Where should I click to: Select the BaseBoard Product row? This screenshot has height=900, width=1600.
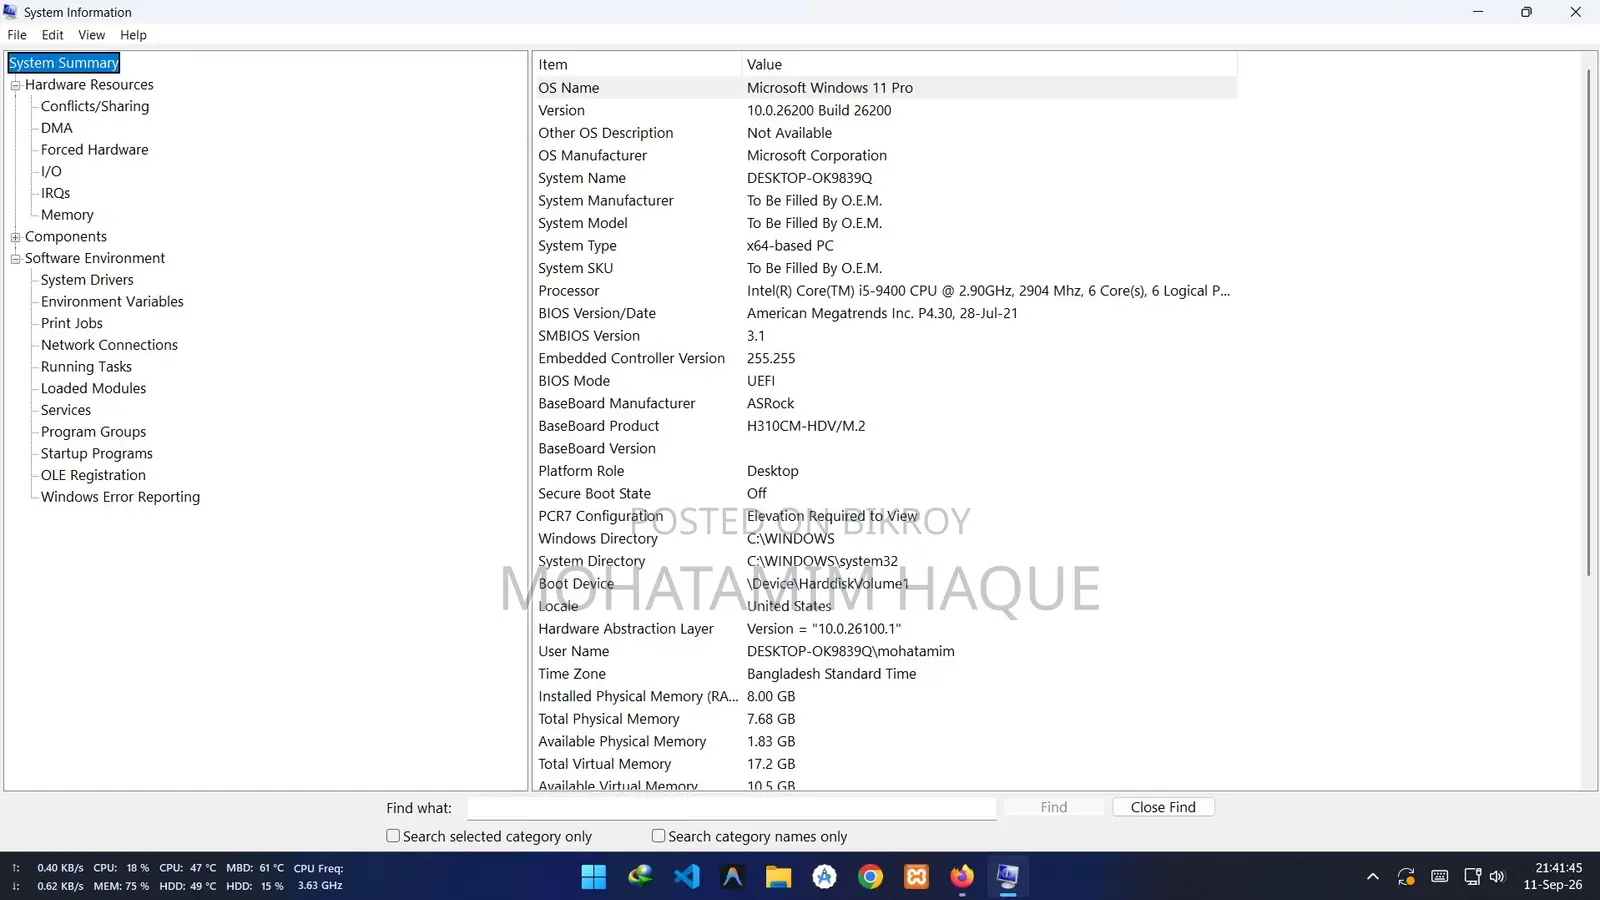pyautogui.click(x=885, y=426)
